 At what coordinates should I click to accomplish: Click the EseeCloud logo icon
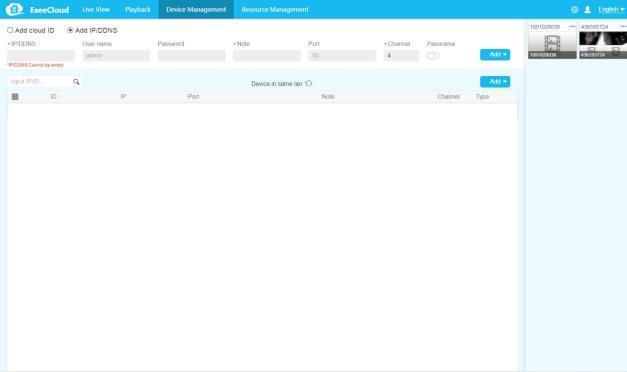[x=14, y=9]
